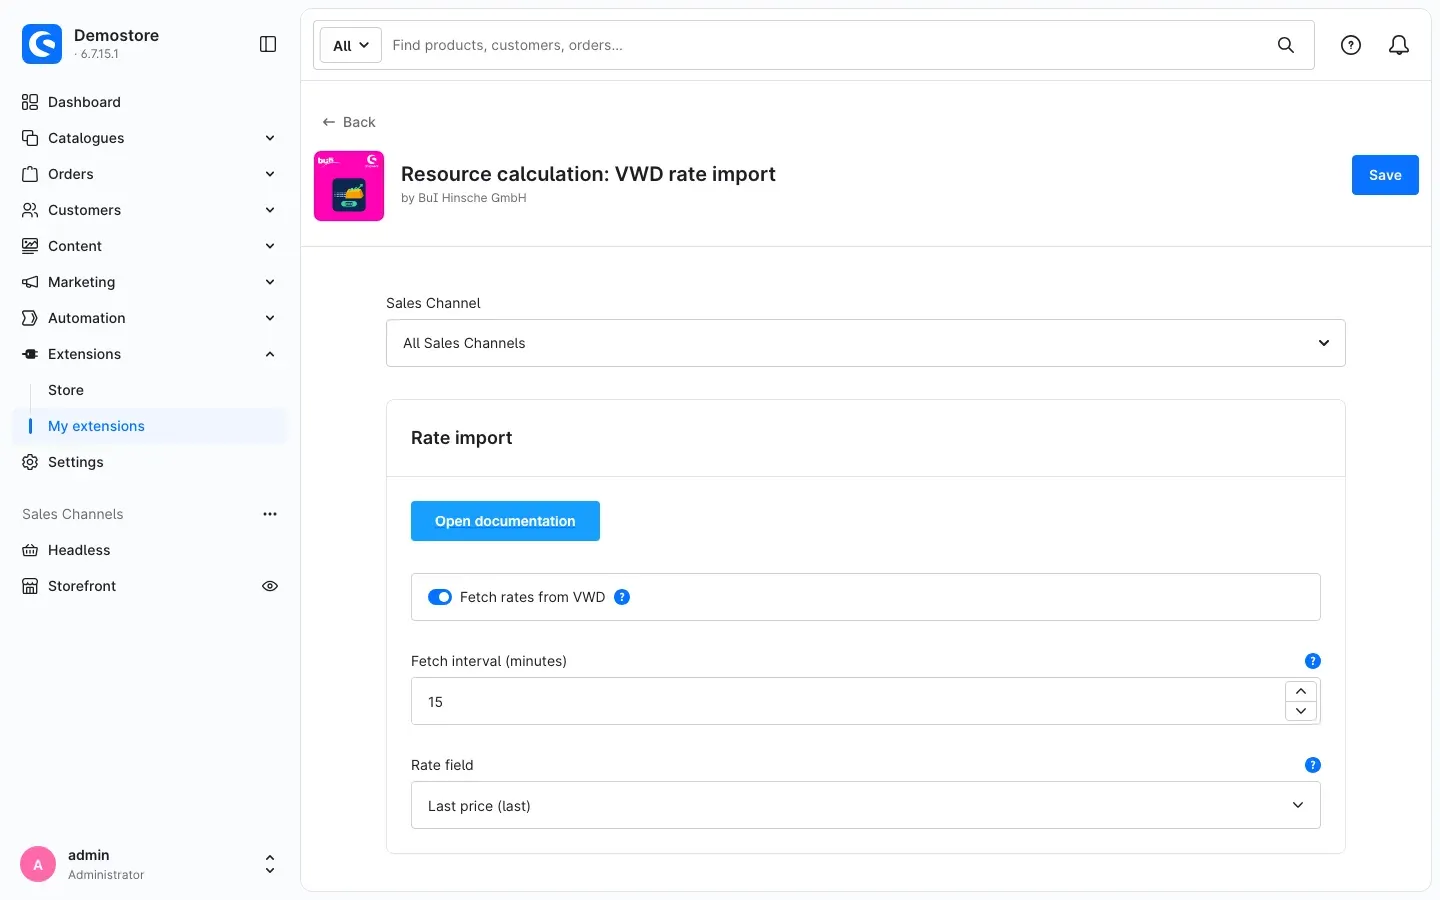Open the Storefront sales channel
The image size is (1440, 900).
pyautogui.click(x=82, y=586)
